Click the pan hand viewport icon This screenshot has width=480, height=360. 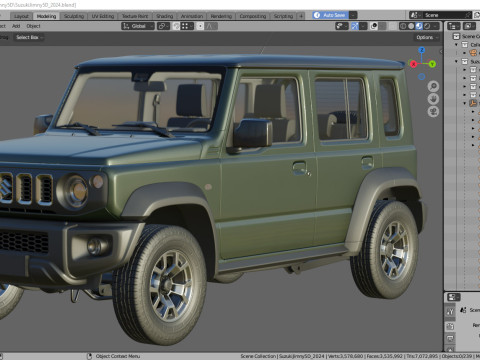tap(433, 99)
